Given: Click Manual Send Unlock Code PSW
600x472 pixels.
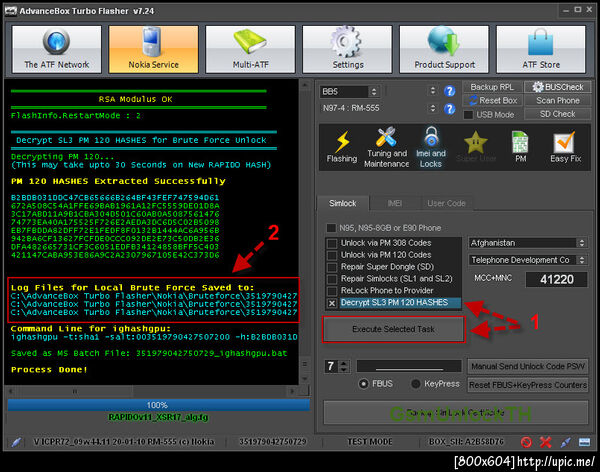Looking at the screenshot, I should (528, 366).
